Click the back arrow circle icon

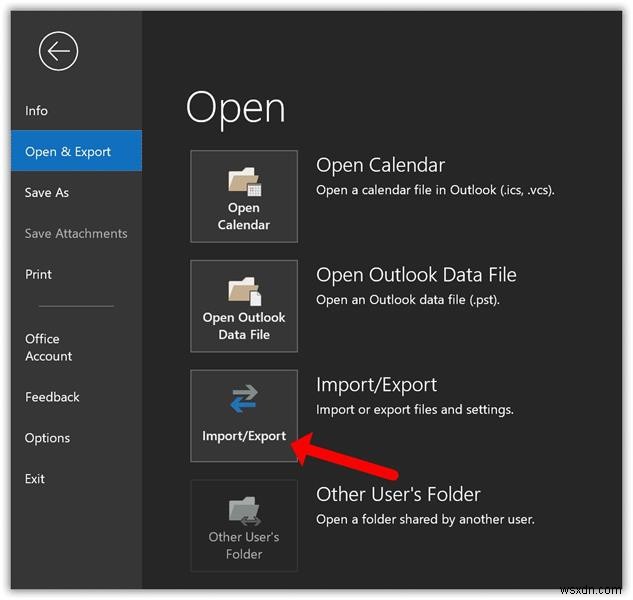59,51
